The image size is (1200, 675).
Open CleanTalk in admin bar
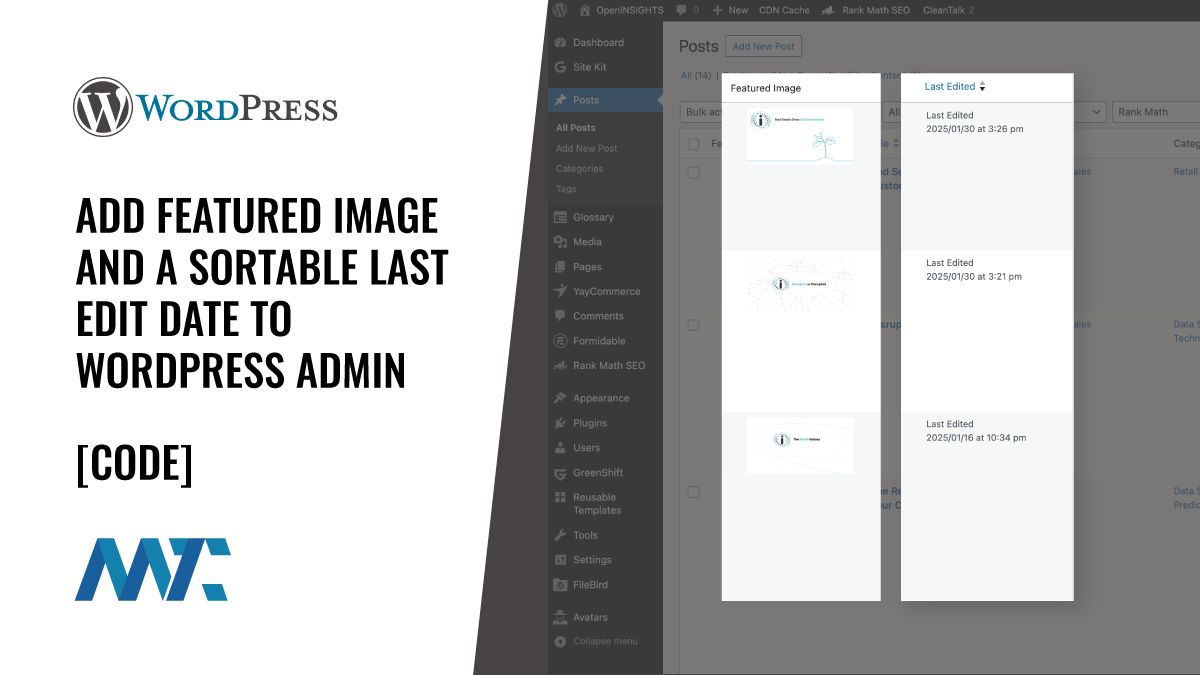(947, 10)
